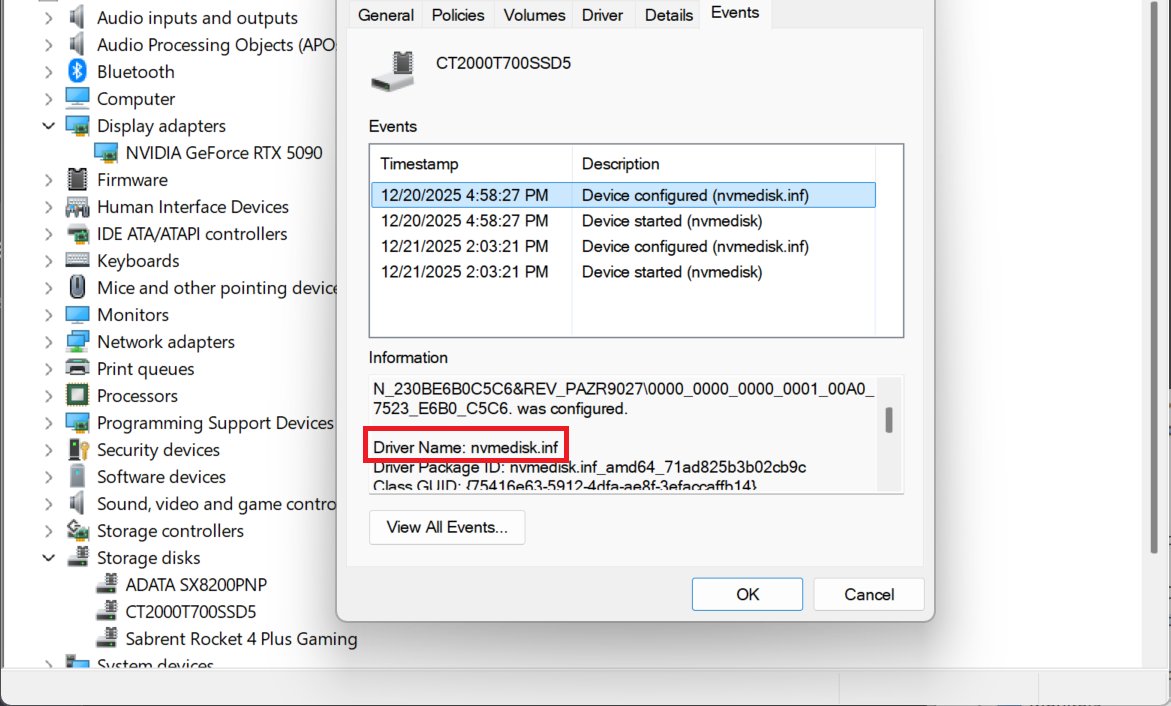The width and height of the screenshot is (1171, 706).
Task: Expand the Print queues node
Action: tap(49, 368)
